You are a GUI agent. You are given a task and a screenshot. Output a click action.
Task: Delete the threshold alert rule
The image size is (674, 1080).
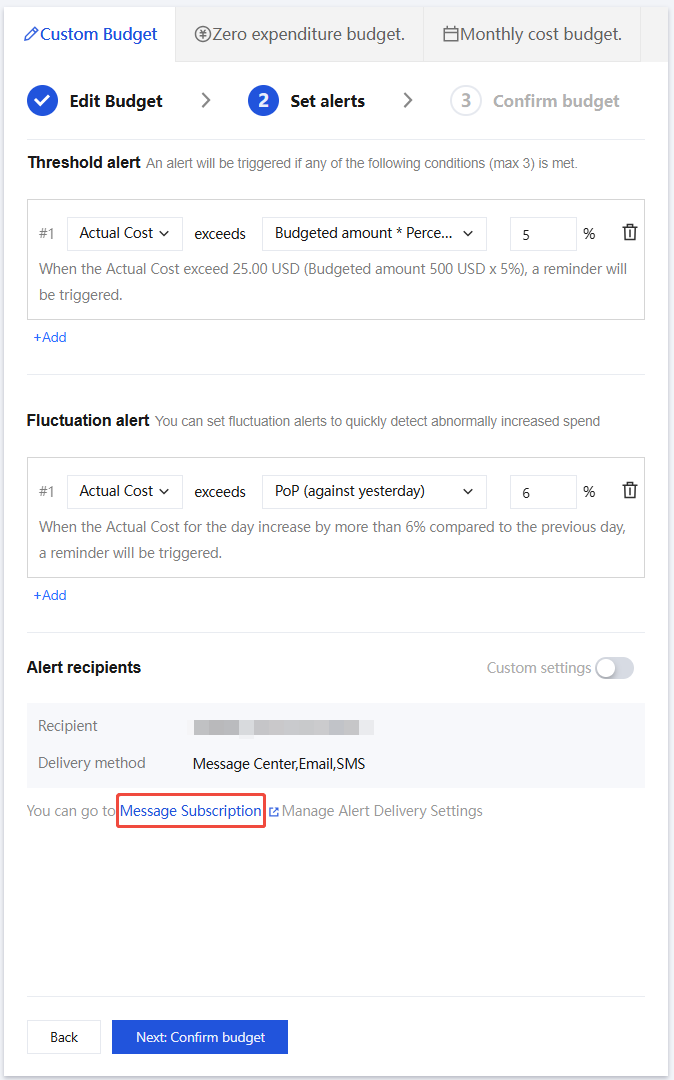pyautogui.click(x=629, y=233)
